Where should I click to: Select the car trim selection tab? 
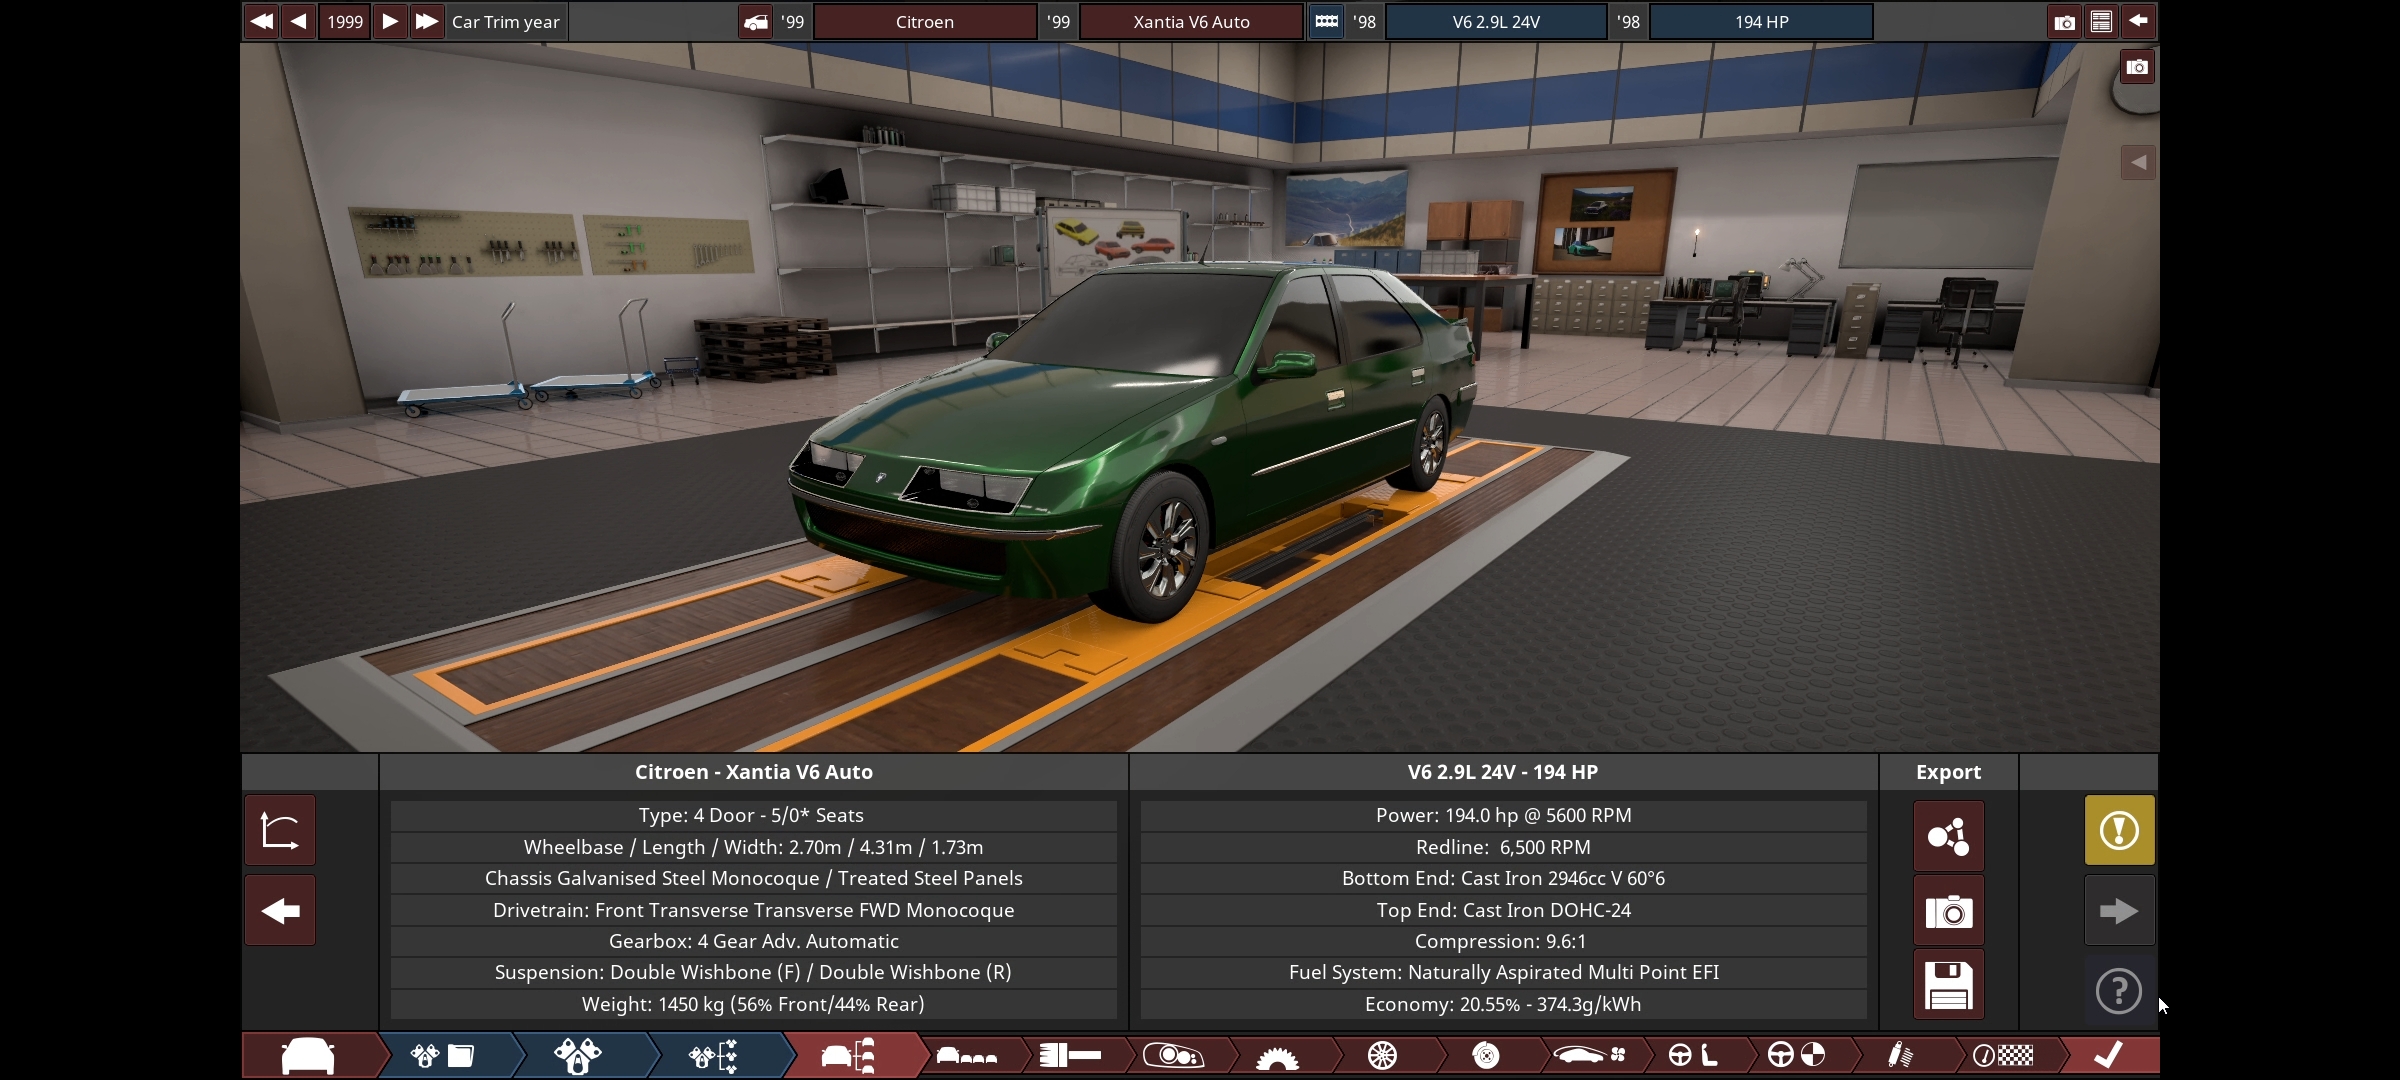(x=848, y=1055)
